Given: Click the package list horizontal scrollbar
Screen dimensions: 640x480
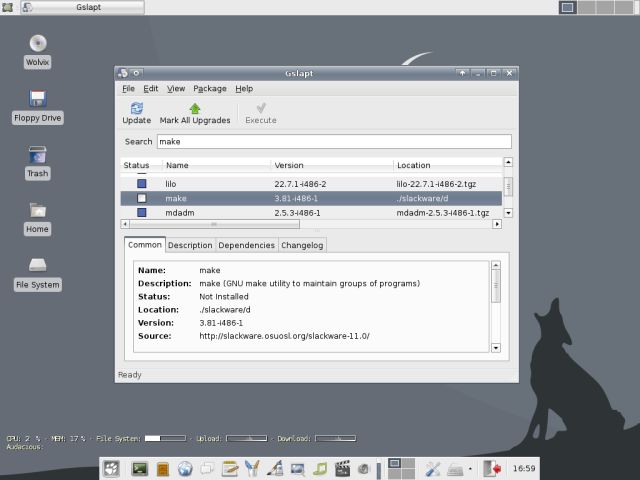Looking at the screenshot, I should coord(310,224).
